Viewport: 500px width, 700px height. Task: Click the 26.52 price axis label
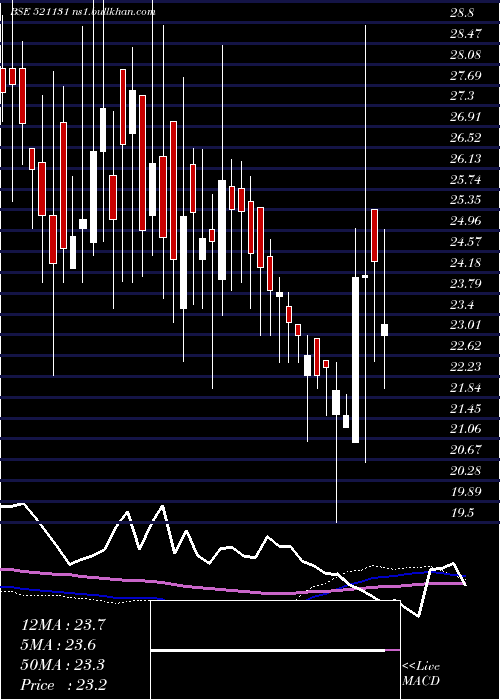[465, 138]
